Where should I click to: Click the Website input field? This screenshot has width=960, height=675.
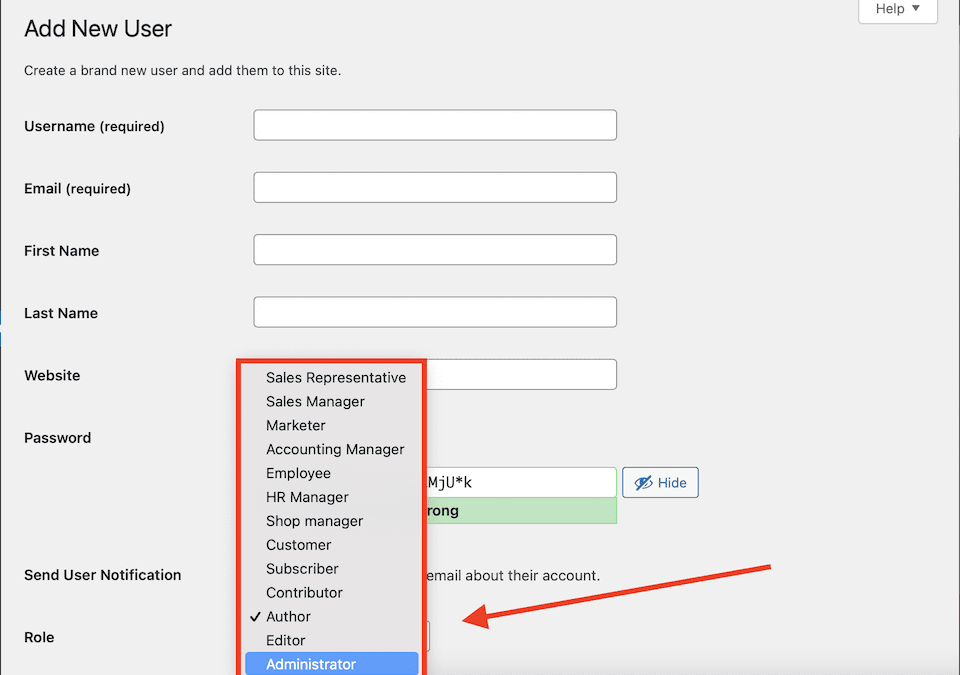(521, 374)
